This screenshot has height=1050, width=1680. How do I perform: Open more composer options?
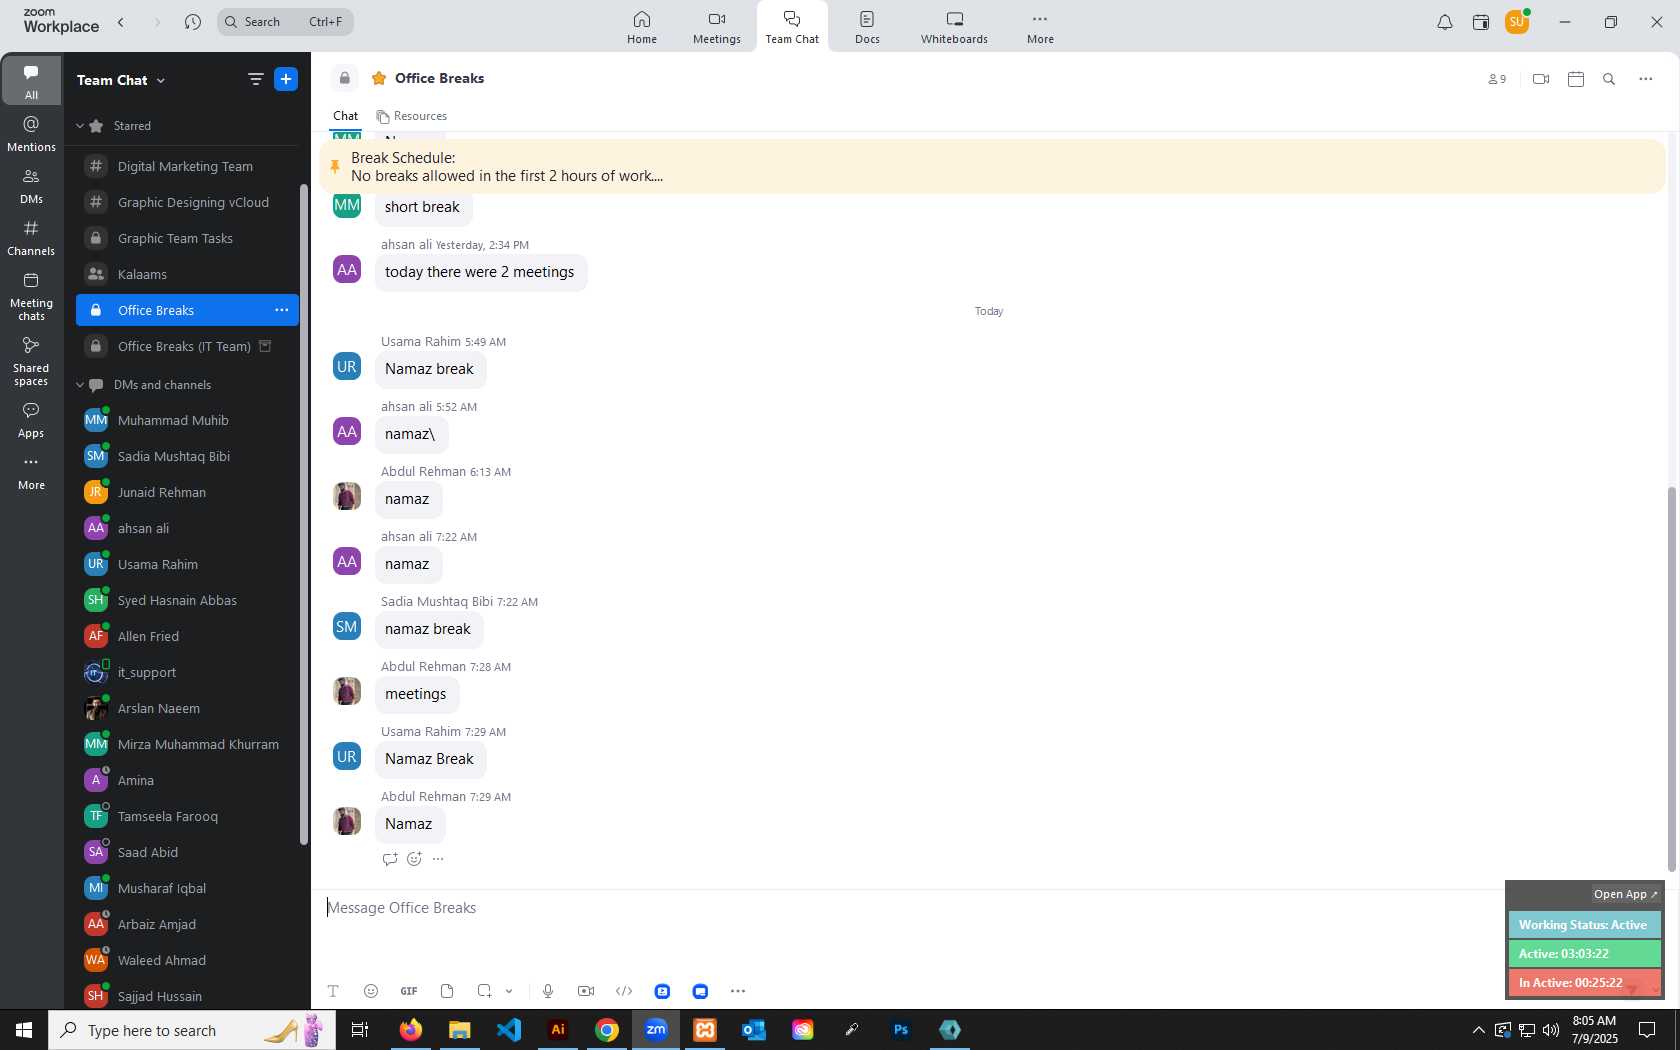pos(738,991)
